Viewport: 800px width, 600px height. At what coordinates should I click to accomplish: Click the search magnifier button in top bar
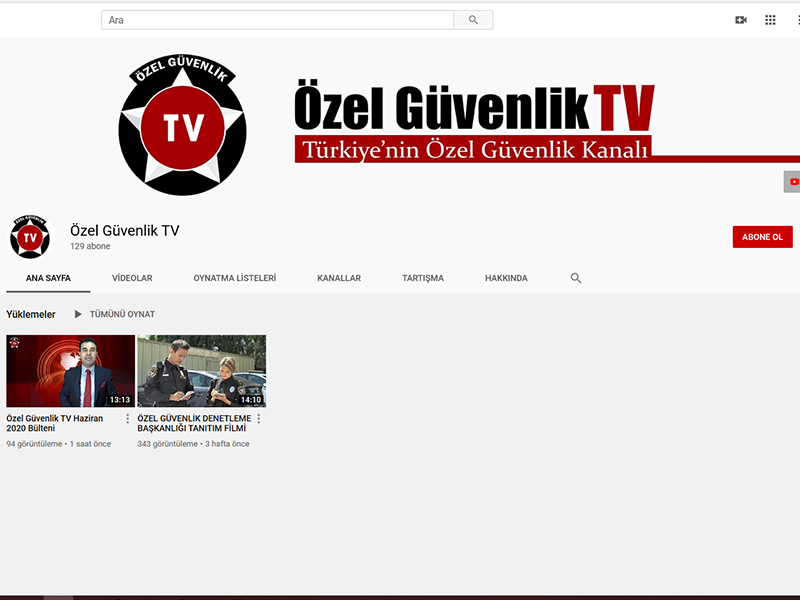[473, 20]
